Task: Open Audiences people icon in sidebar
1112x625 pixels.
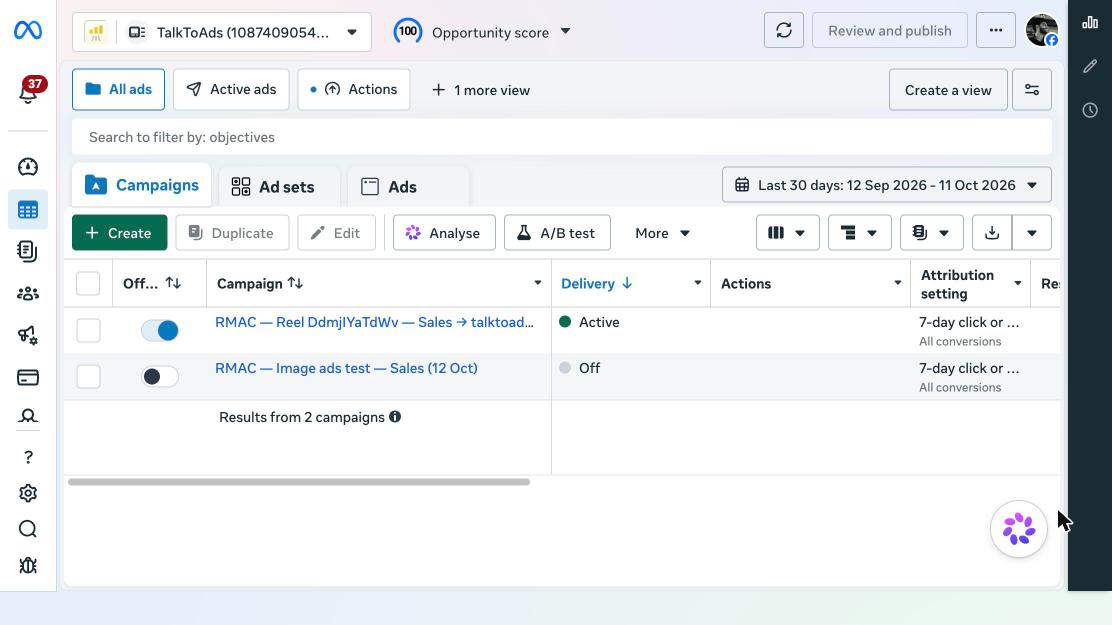Action: (x=28, y=293)
